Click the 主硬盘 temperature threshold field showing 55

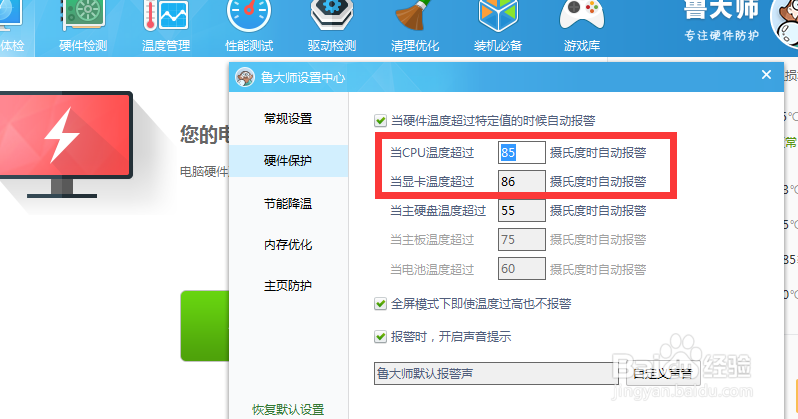[522, 211]
